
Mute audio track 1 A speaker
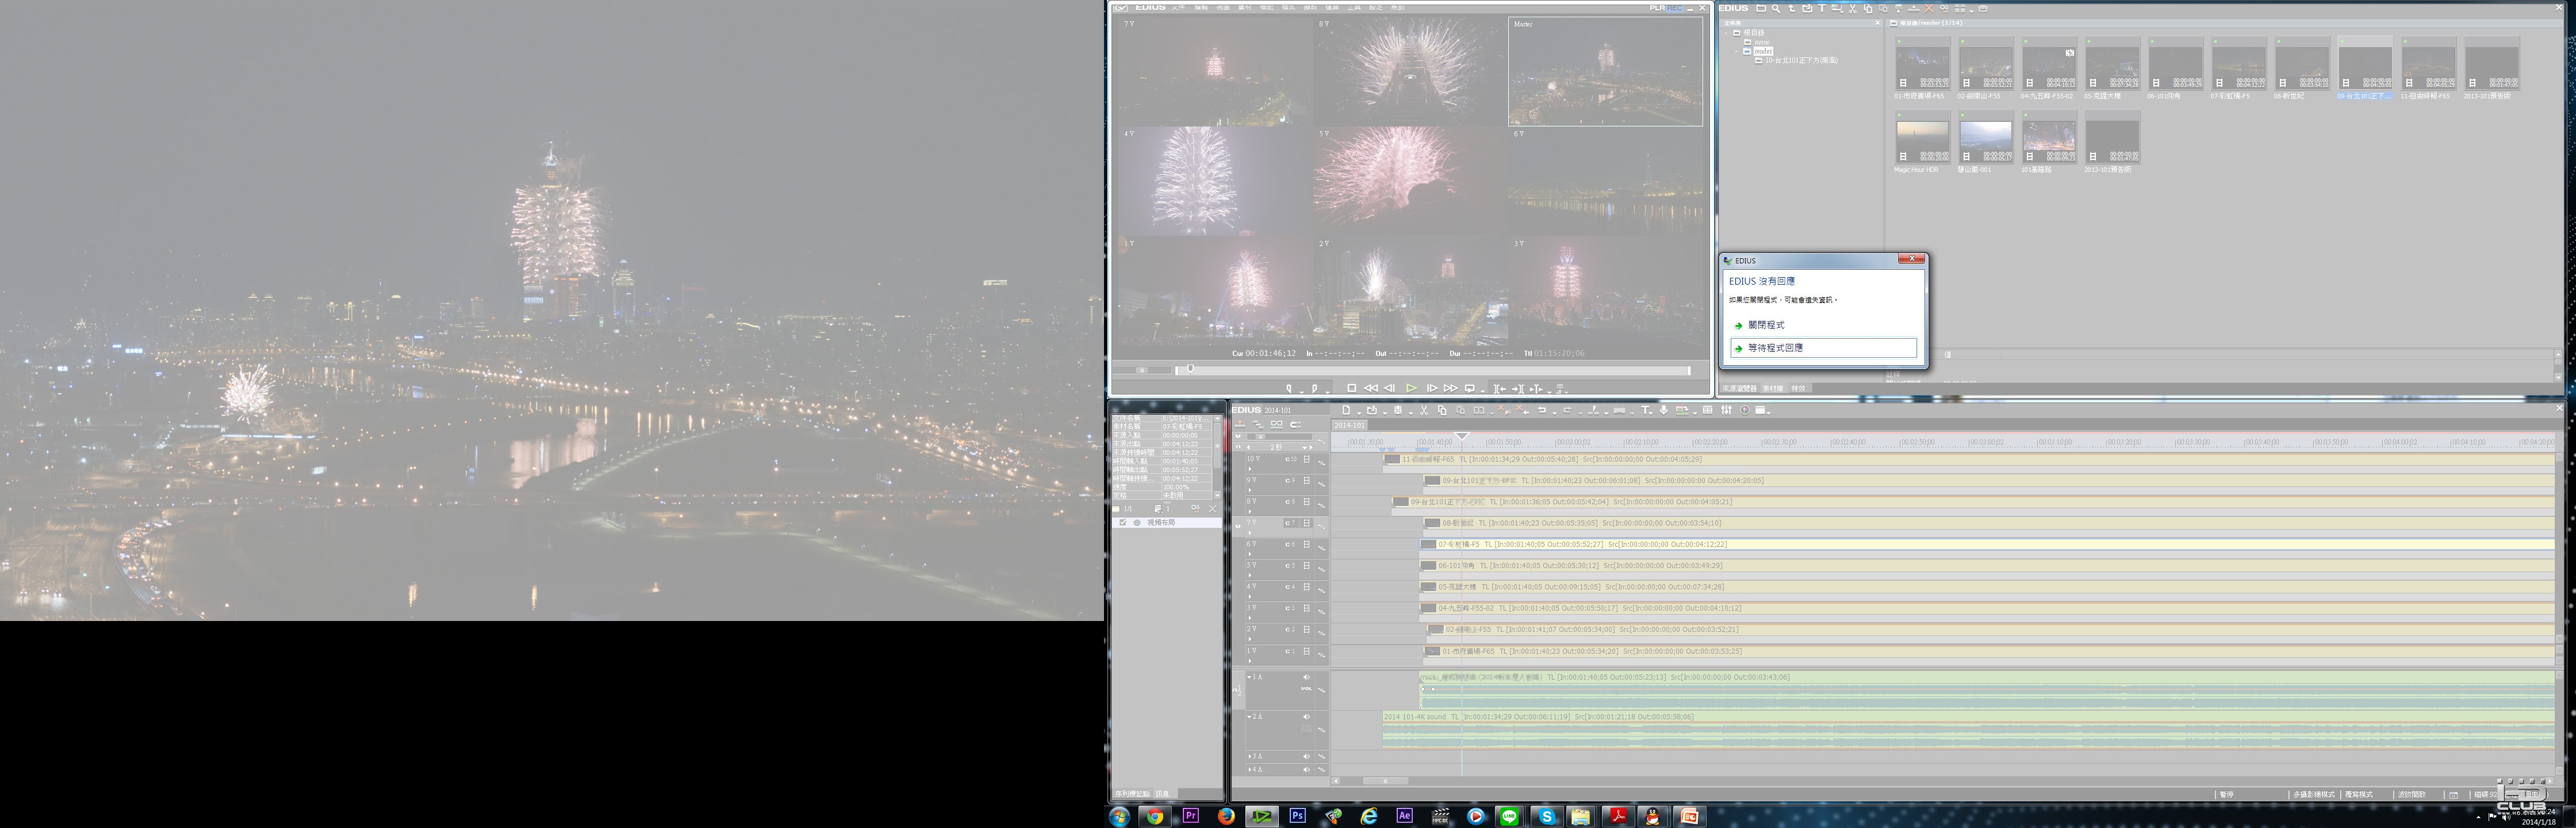(x=1306, y=677)
